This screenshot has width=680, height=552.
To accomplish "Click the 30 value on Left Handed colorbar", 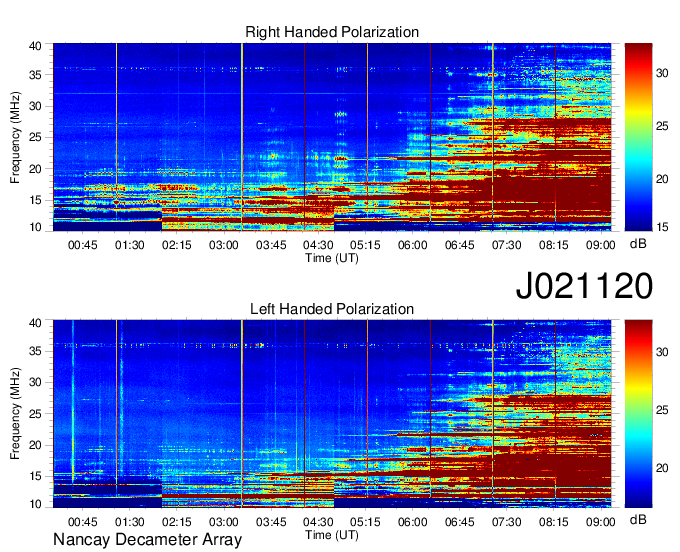I will click(x=662, y=352).
